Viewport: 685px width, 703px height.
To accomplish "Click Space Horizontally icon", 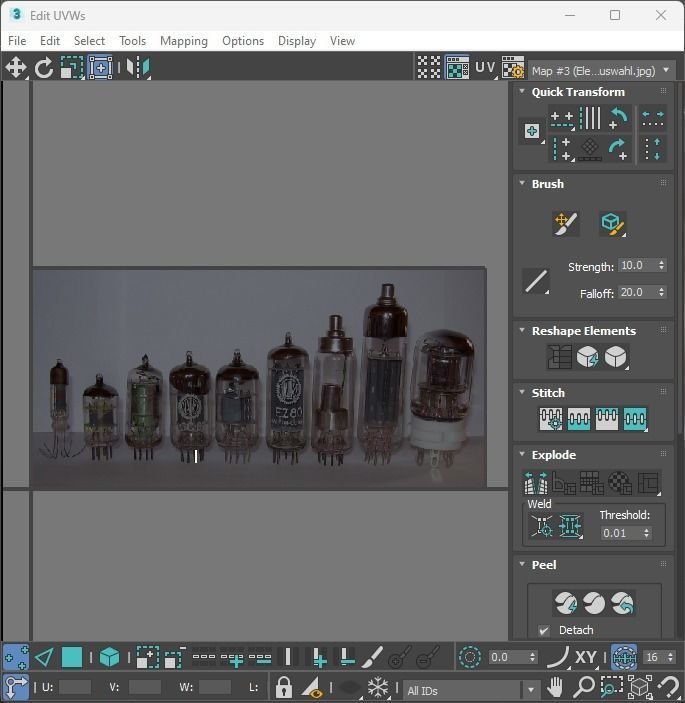I will point(653,119).
